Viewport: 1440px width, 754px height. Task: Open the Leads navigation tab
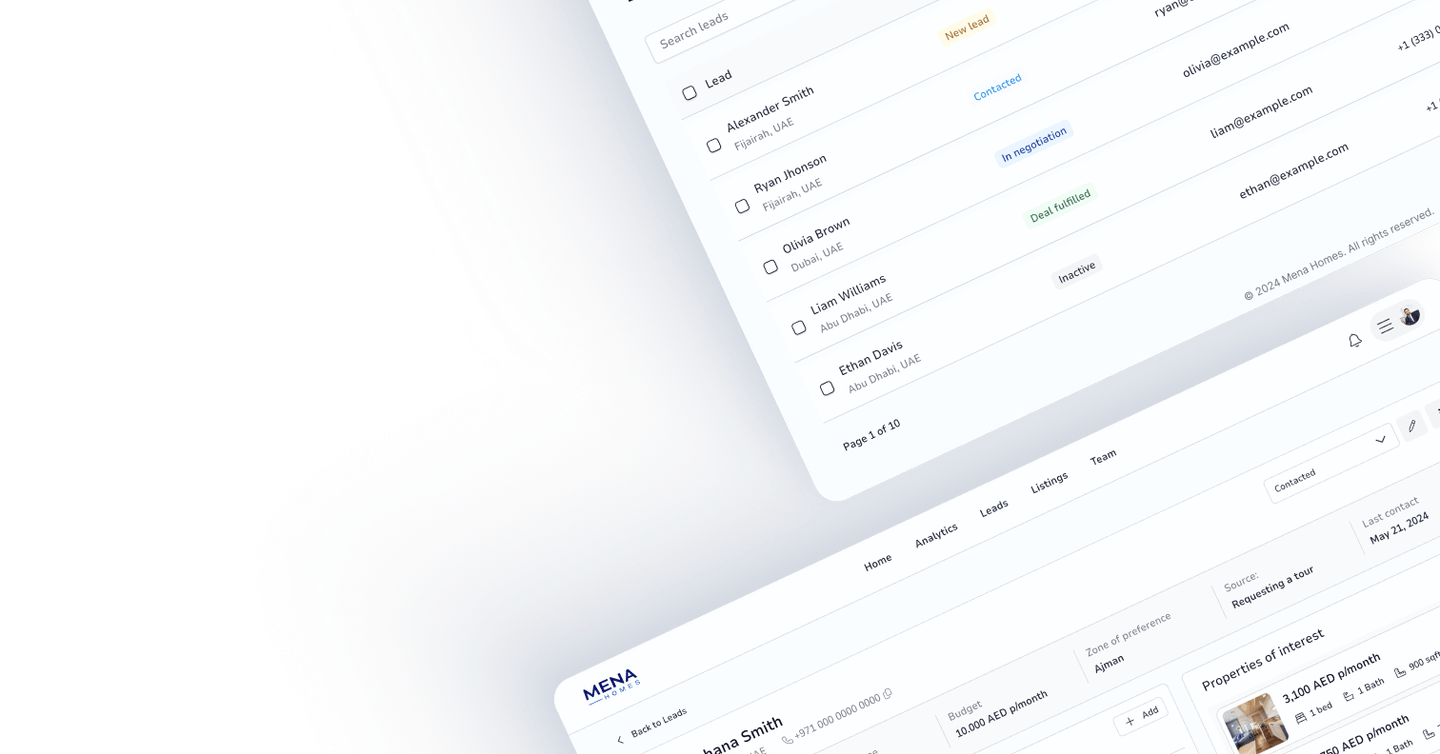coord(993,509)
